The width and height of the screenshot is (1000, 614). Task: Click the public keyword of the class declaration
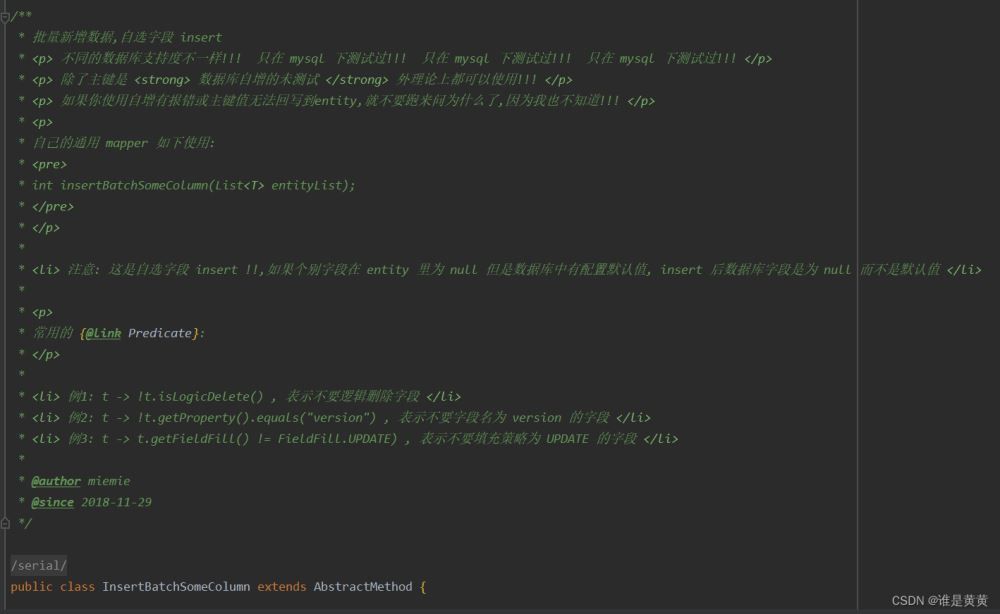pos(31,587)
